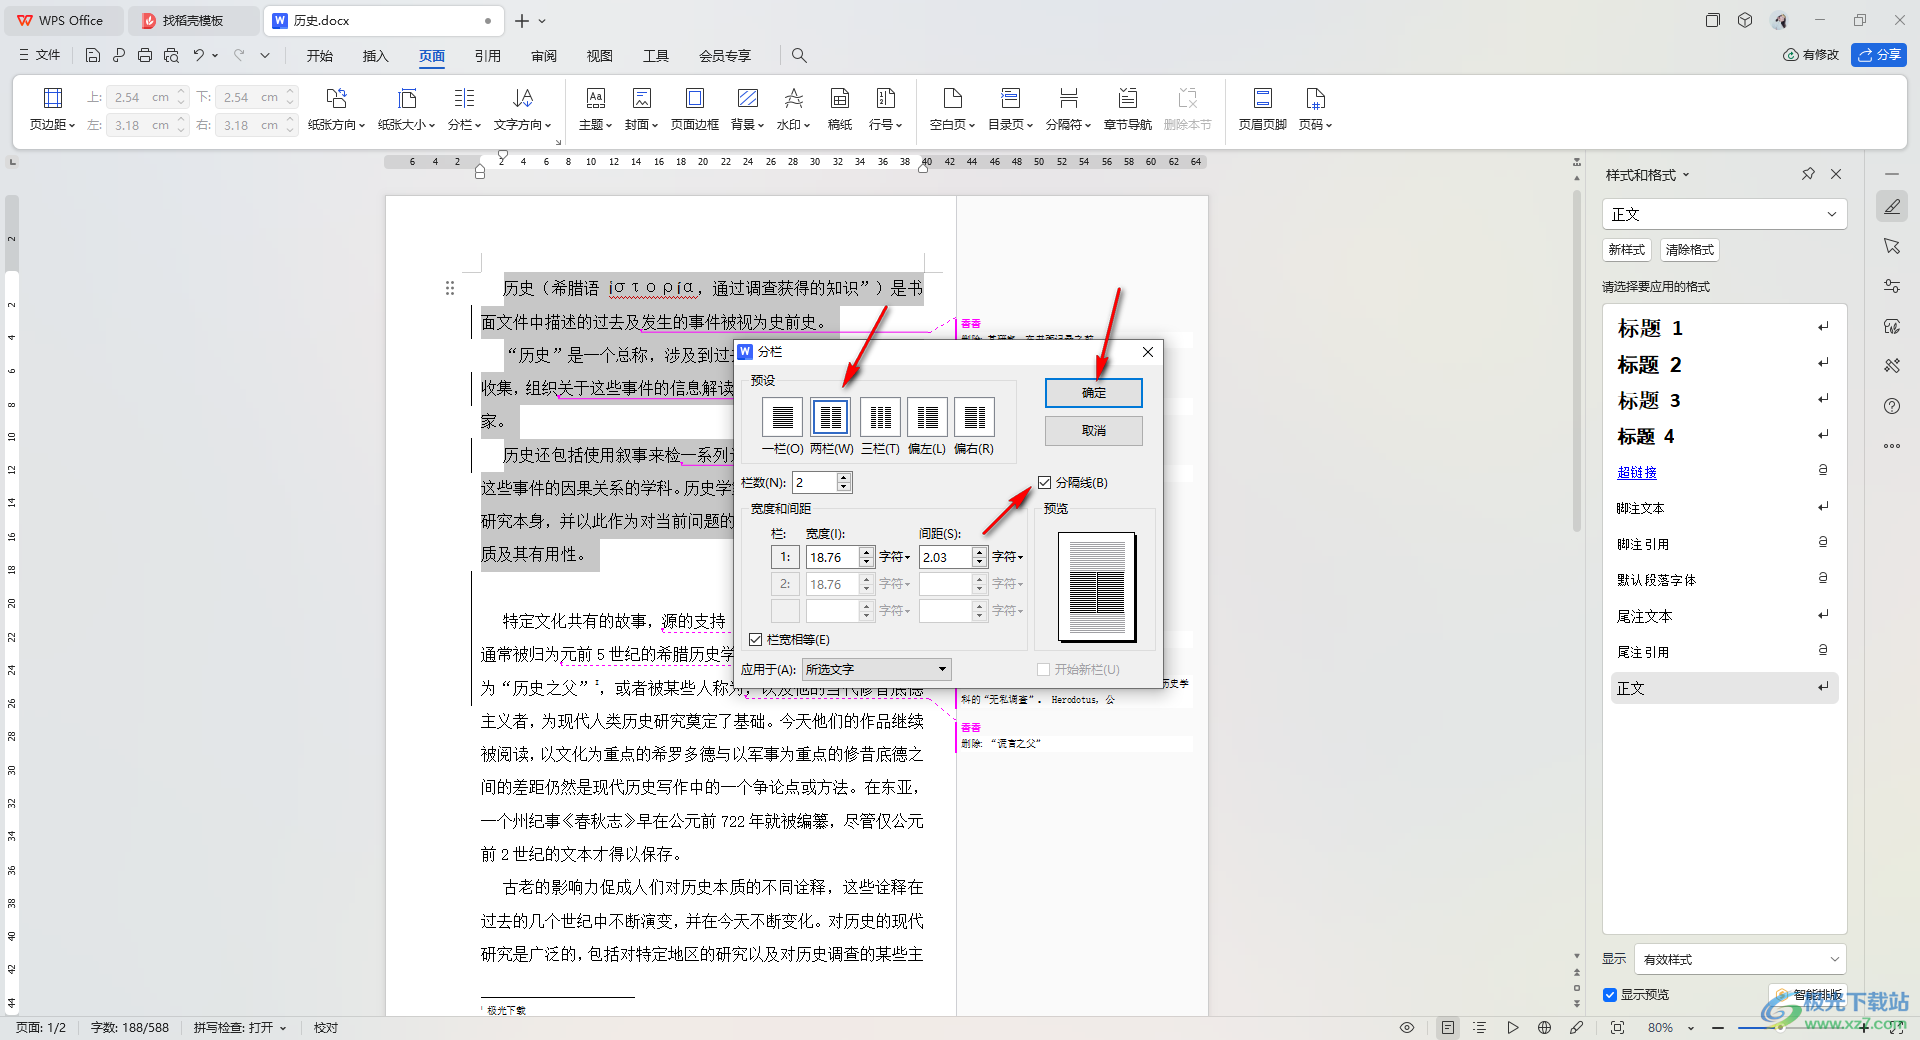
Task: Open the table of contents page tool
Action: point(1010,109)
